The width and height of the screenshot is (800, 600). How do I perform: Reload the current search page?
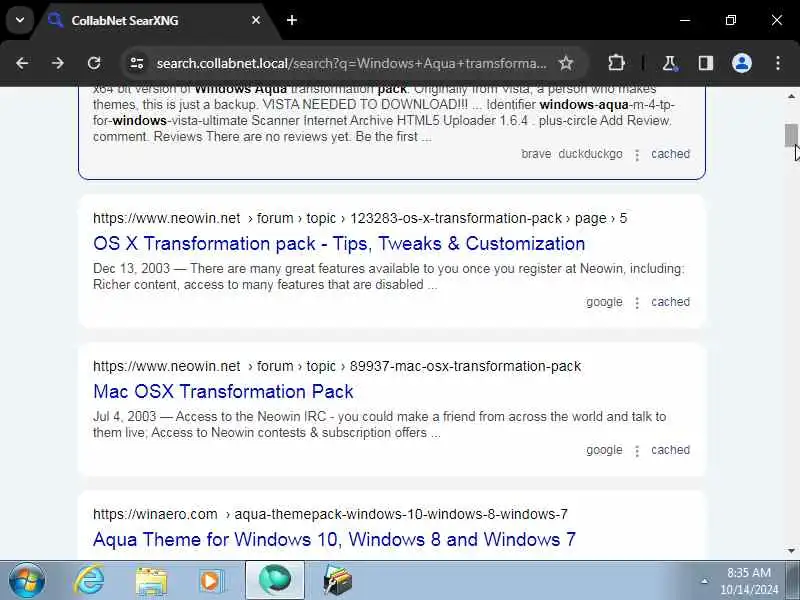(94, 63)
